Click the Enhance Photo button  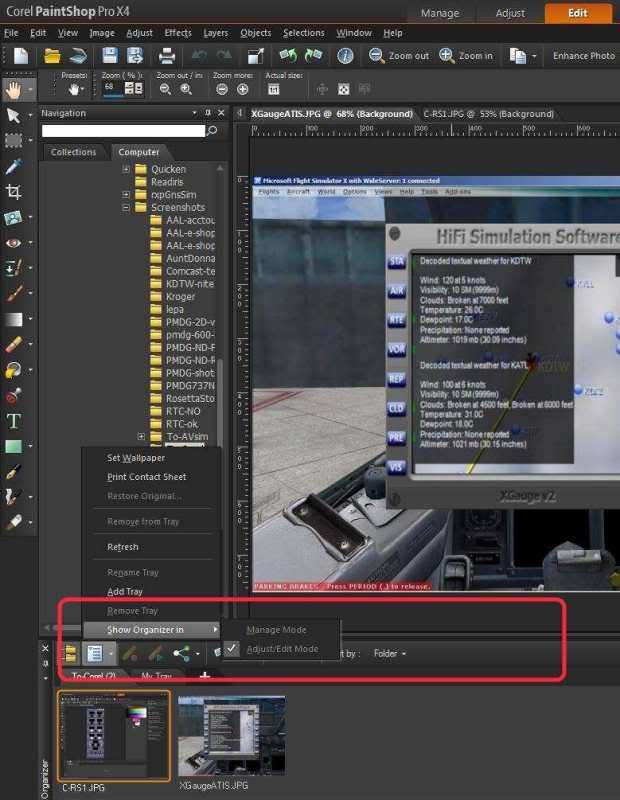click(584, 56)
